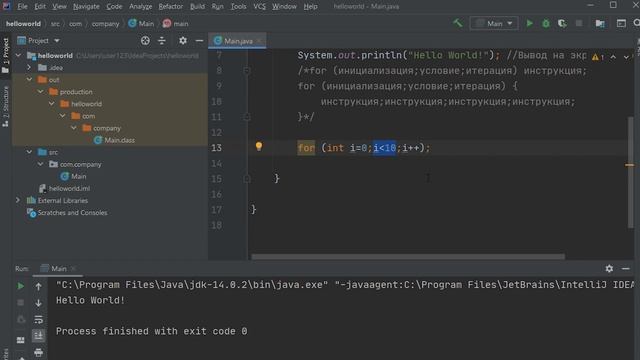
Task: Collapse all icon in Project panel
Action: (x=162, y=40)
